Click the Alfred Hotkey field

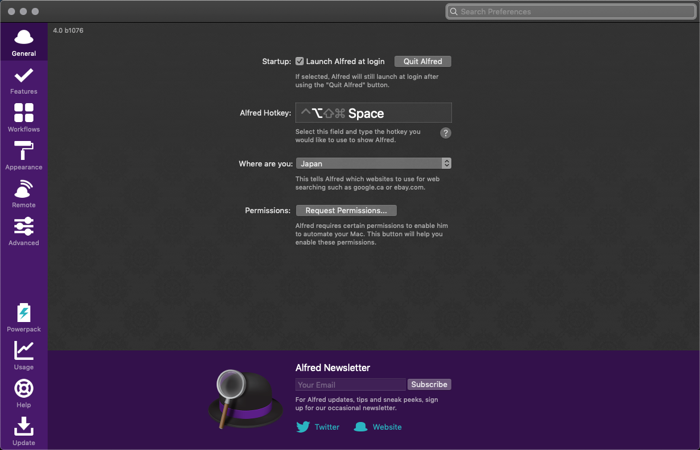[373, 113]
